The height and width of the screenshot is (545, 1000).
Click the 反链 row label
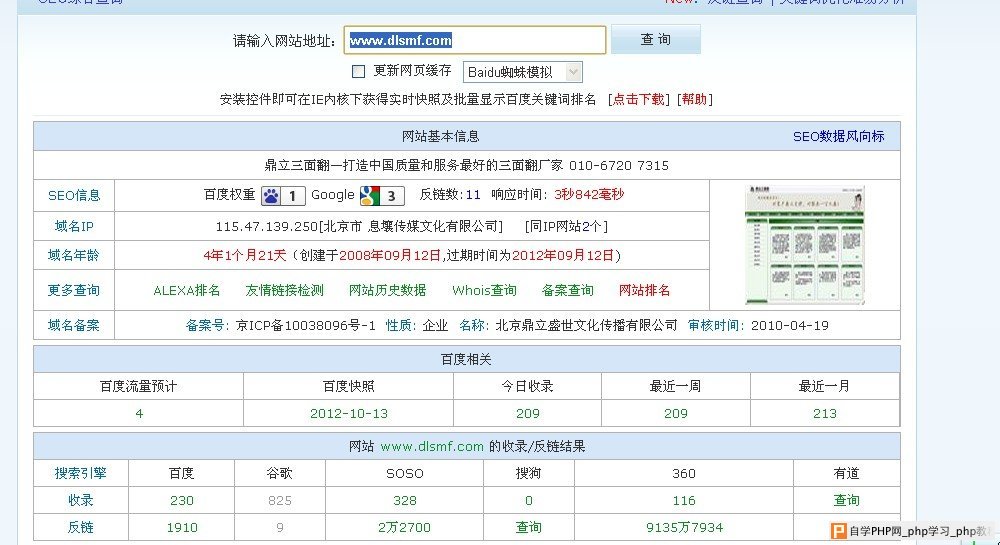click(x=80, y=528)
